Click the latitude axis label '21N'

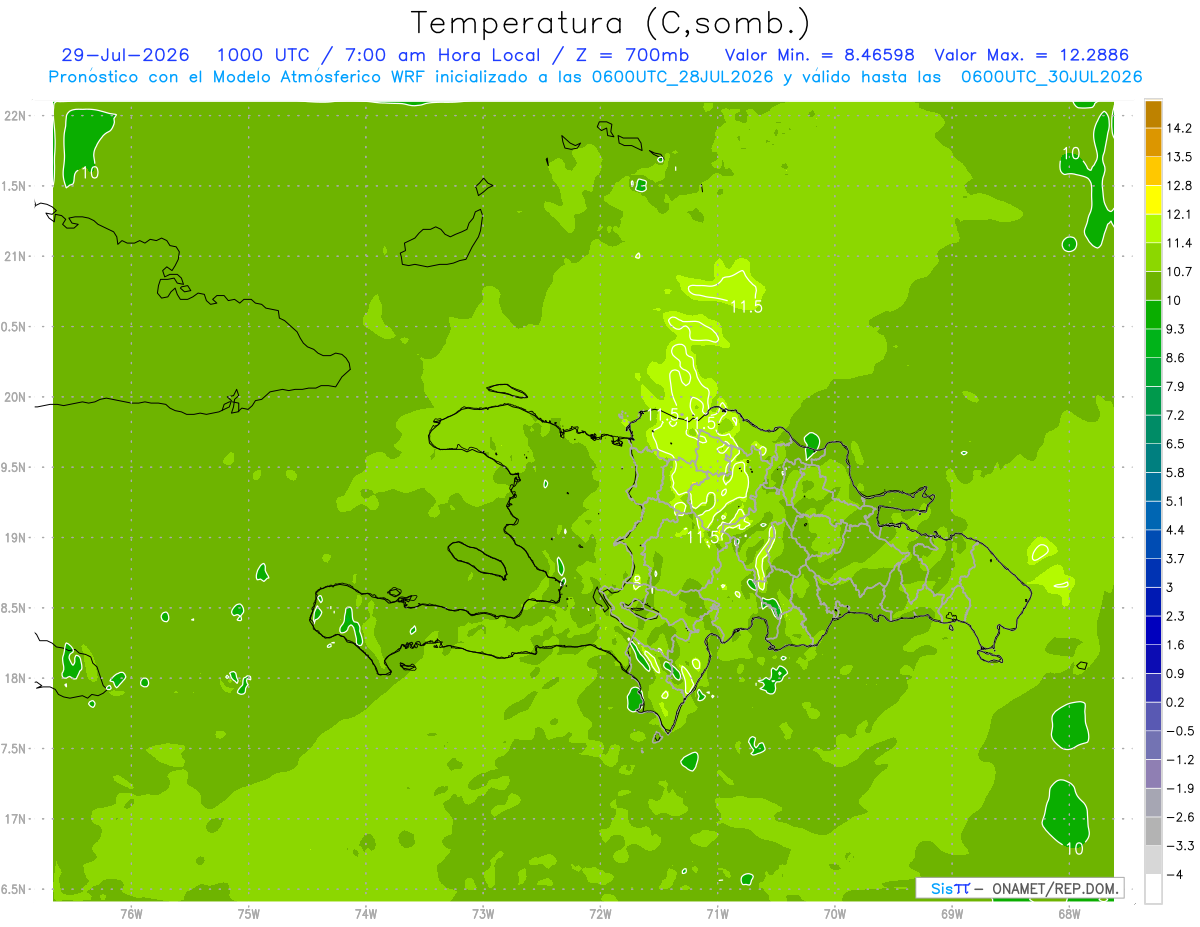(x=17, y=257)
